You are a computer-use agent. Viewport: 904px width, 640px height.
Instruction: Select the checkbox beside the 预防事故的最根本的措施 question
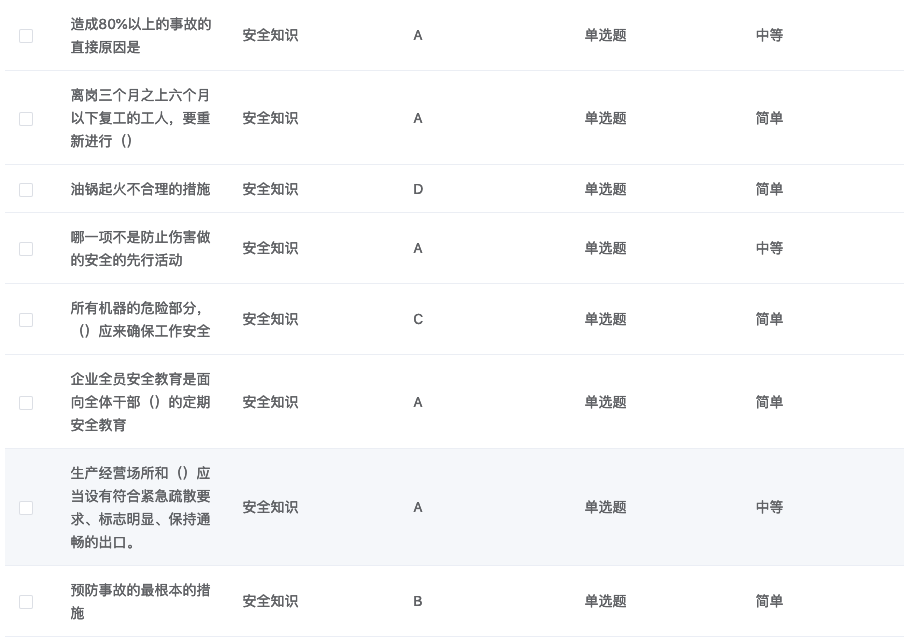pyautogui.click(x=26, y=601)
